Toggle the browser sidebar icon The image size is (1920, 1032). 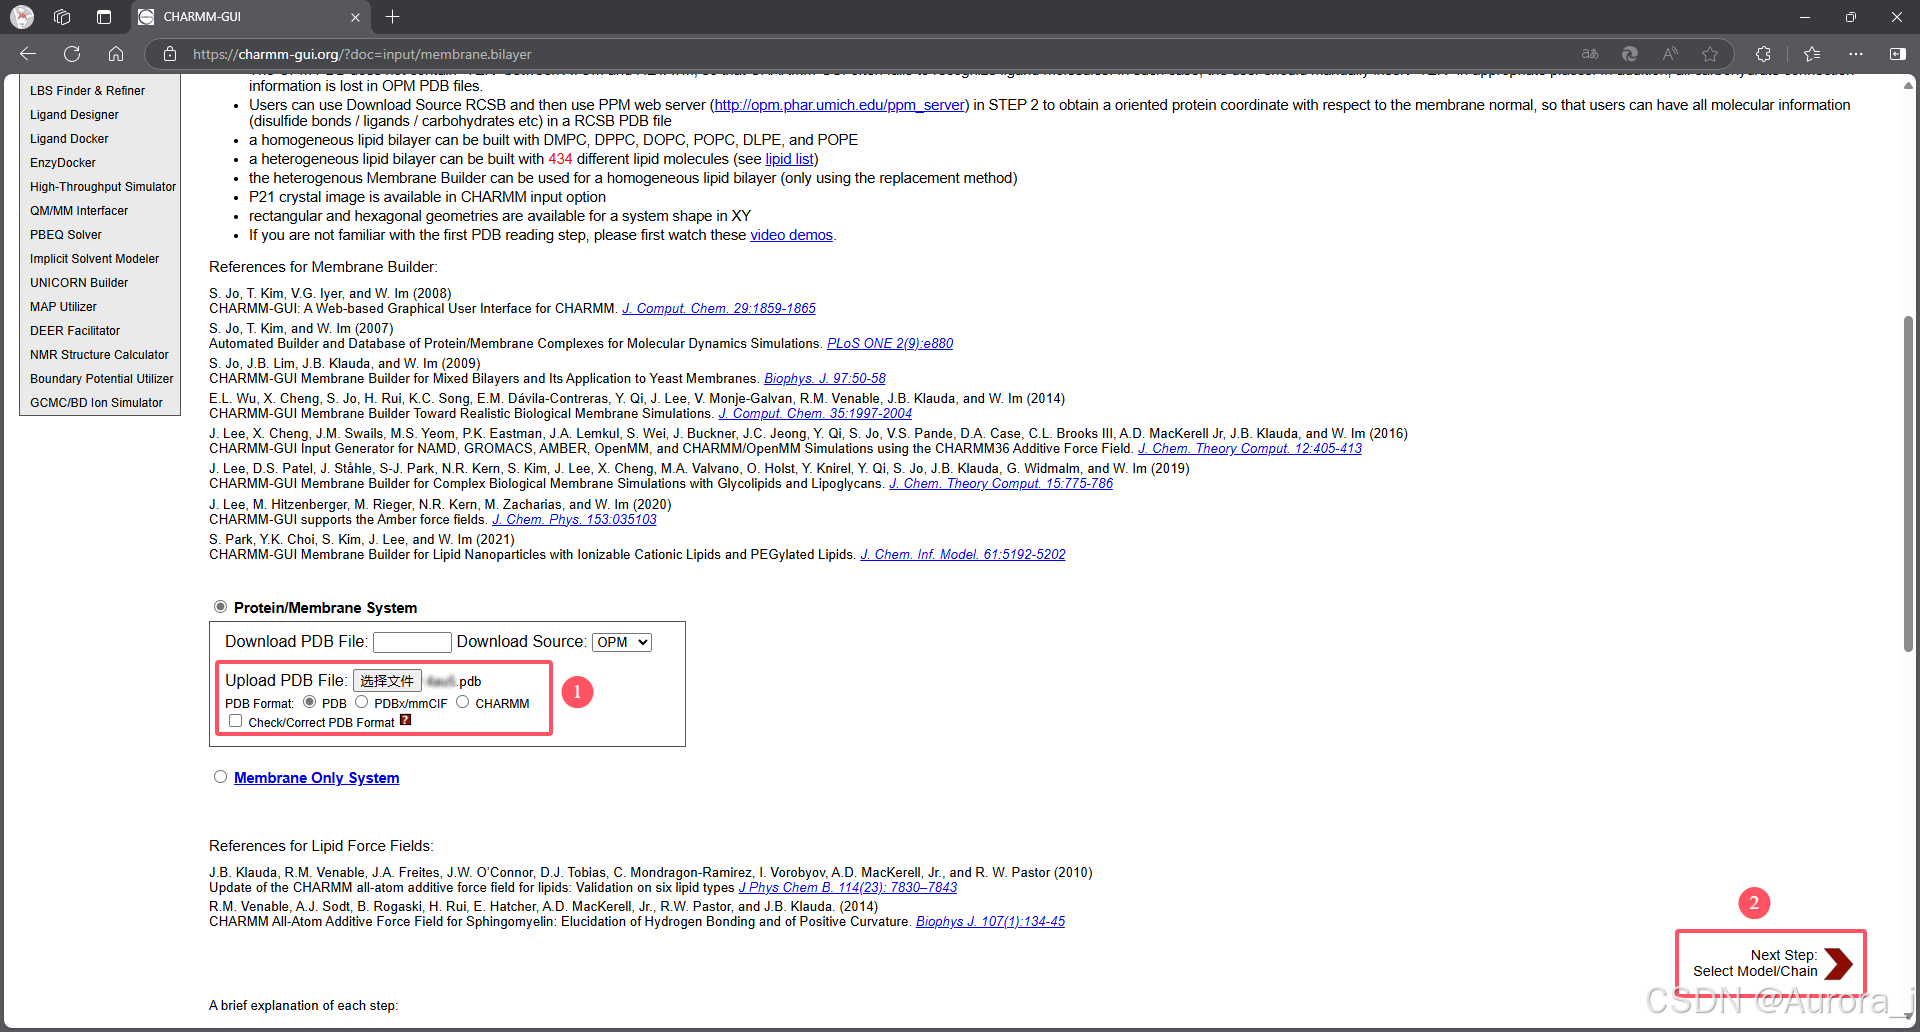[1898, 54]
